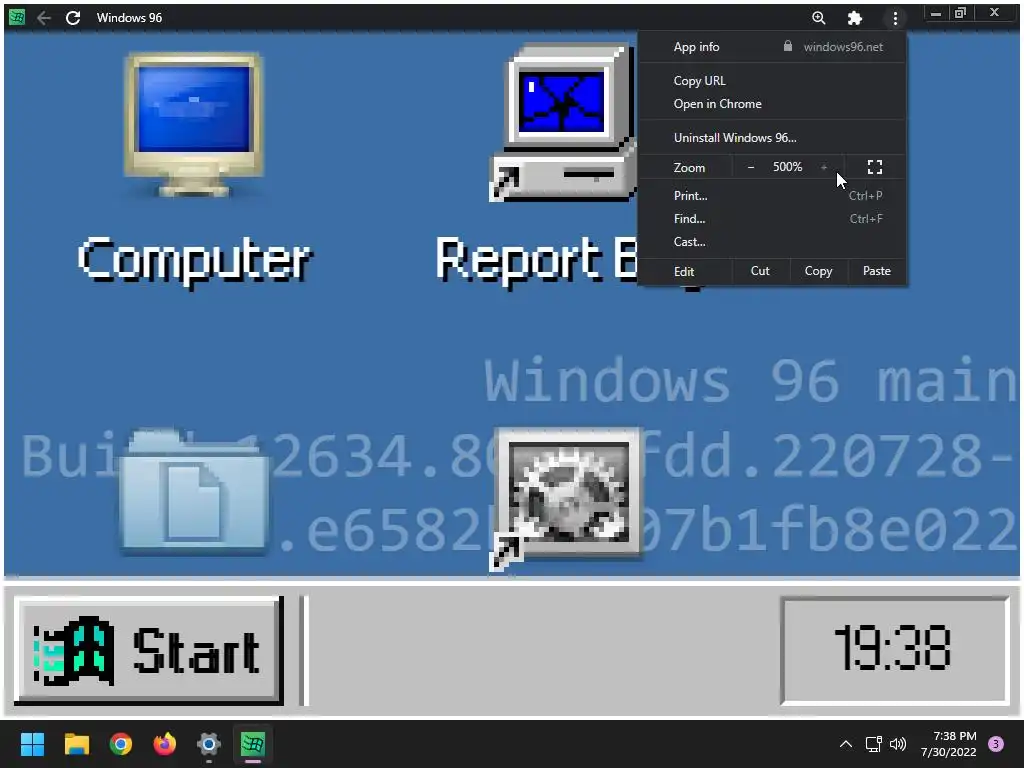
Task: Open the notification badge showing 3
Action: [996, 744]
